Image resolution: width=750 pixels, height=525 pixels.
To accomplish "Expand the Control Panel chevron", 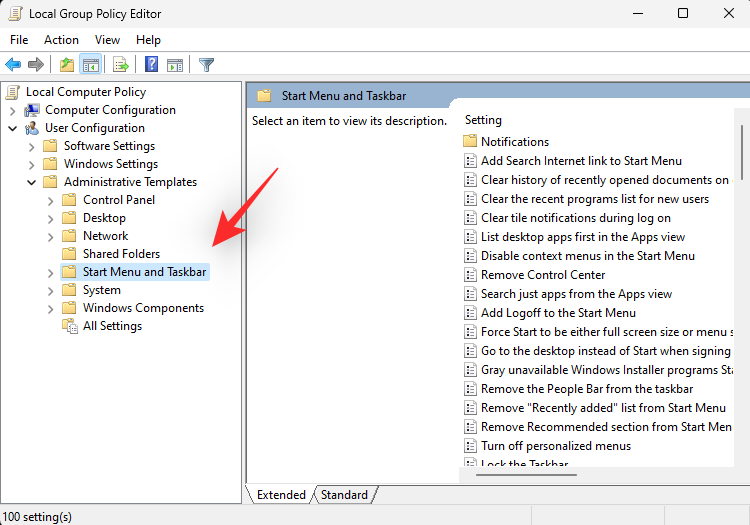I will coord(51,201).
